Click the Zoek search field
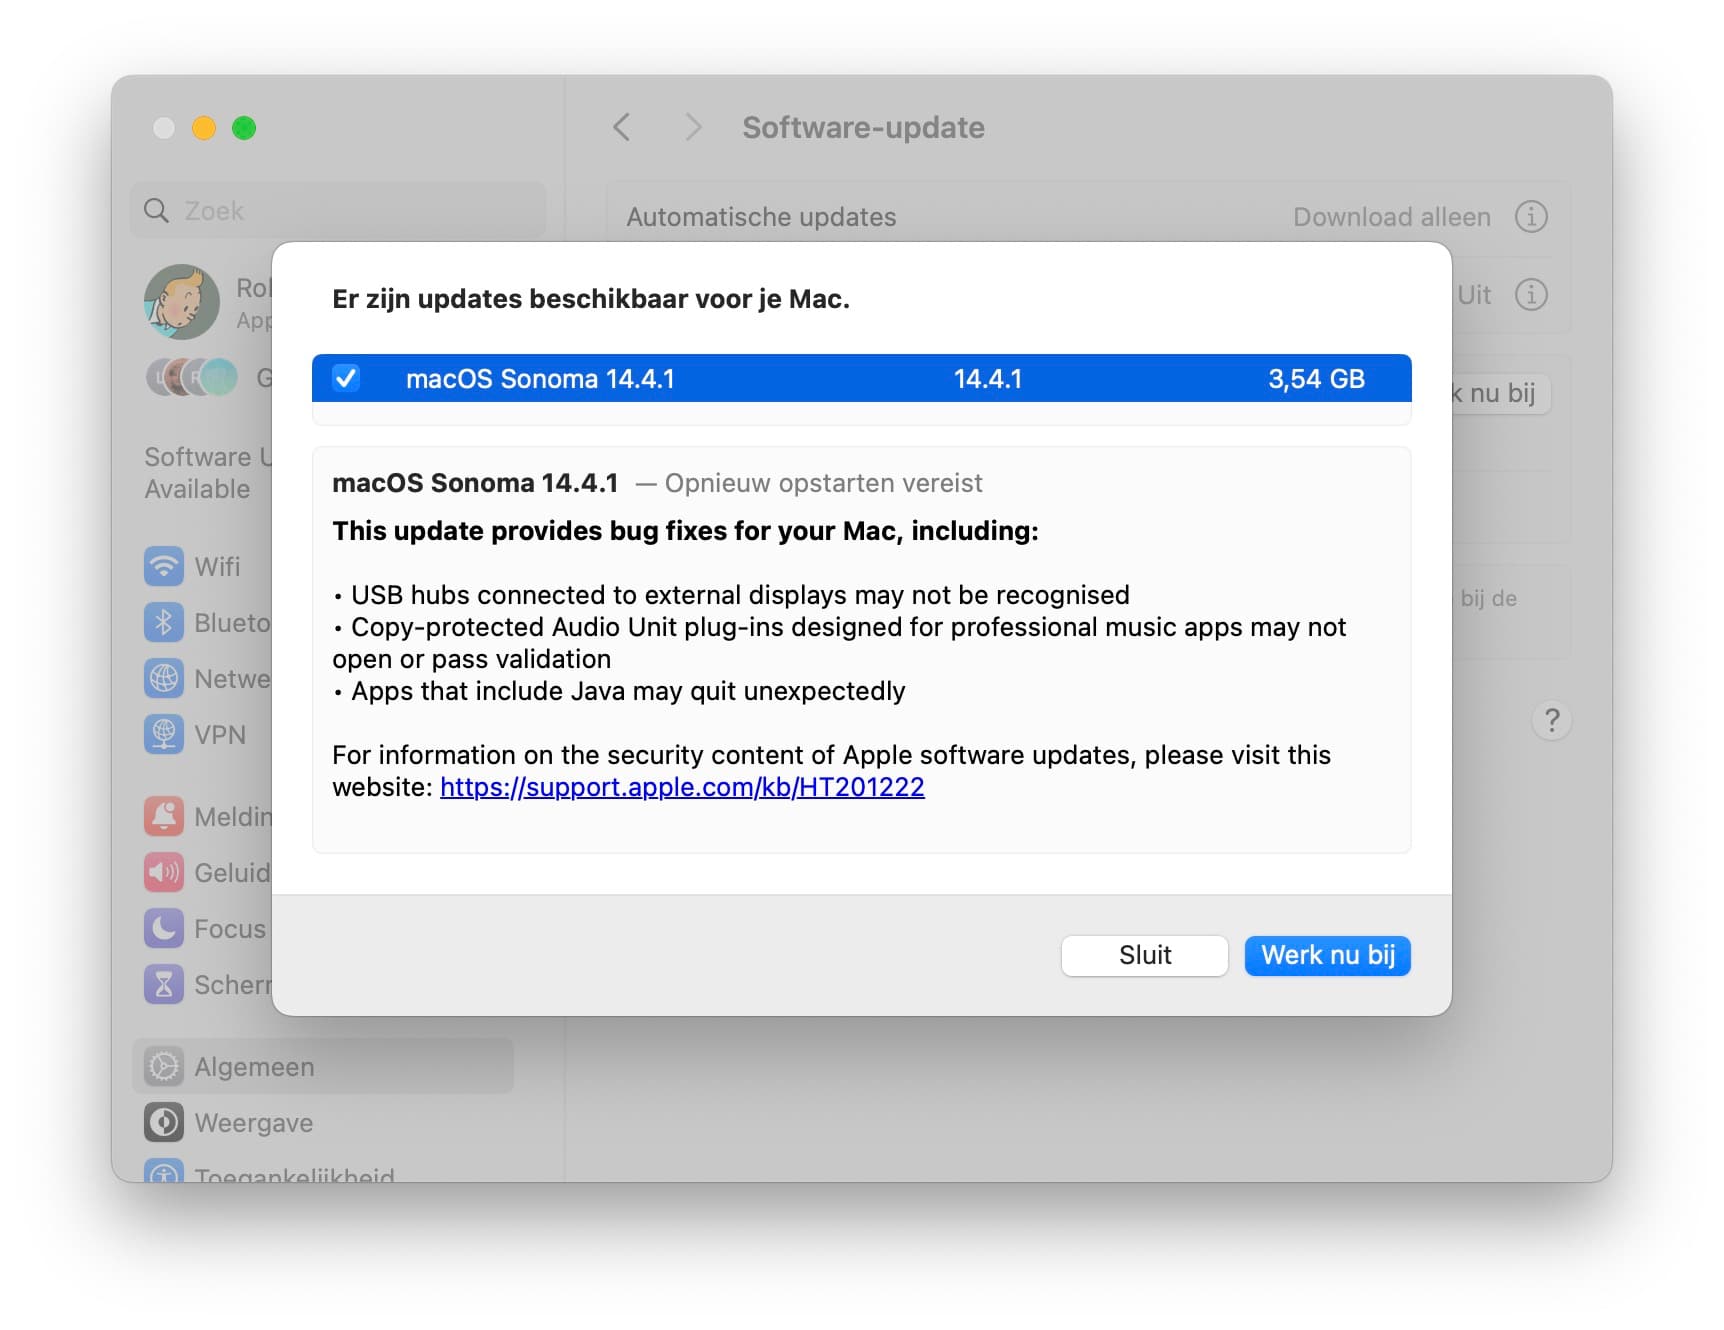This screenshot has width=1724, height=1330. click(338, 211)
